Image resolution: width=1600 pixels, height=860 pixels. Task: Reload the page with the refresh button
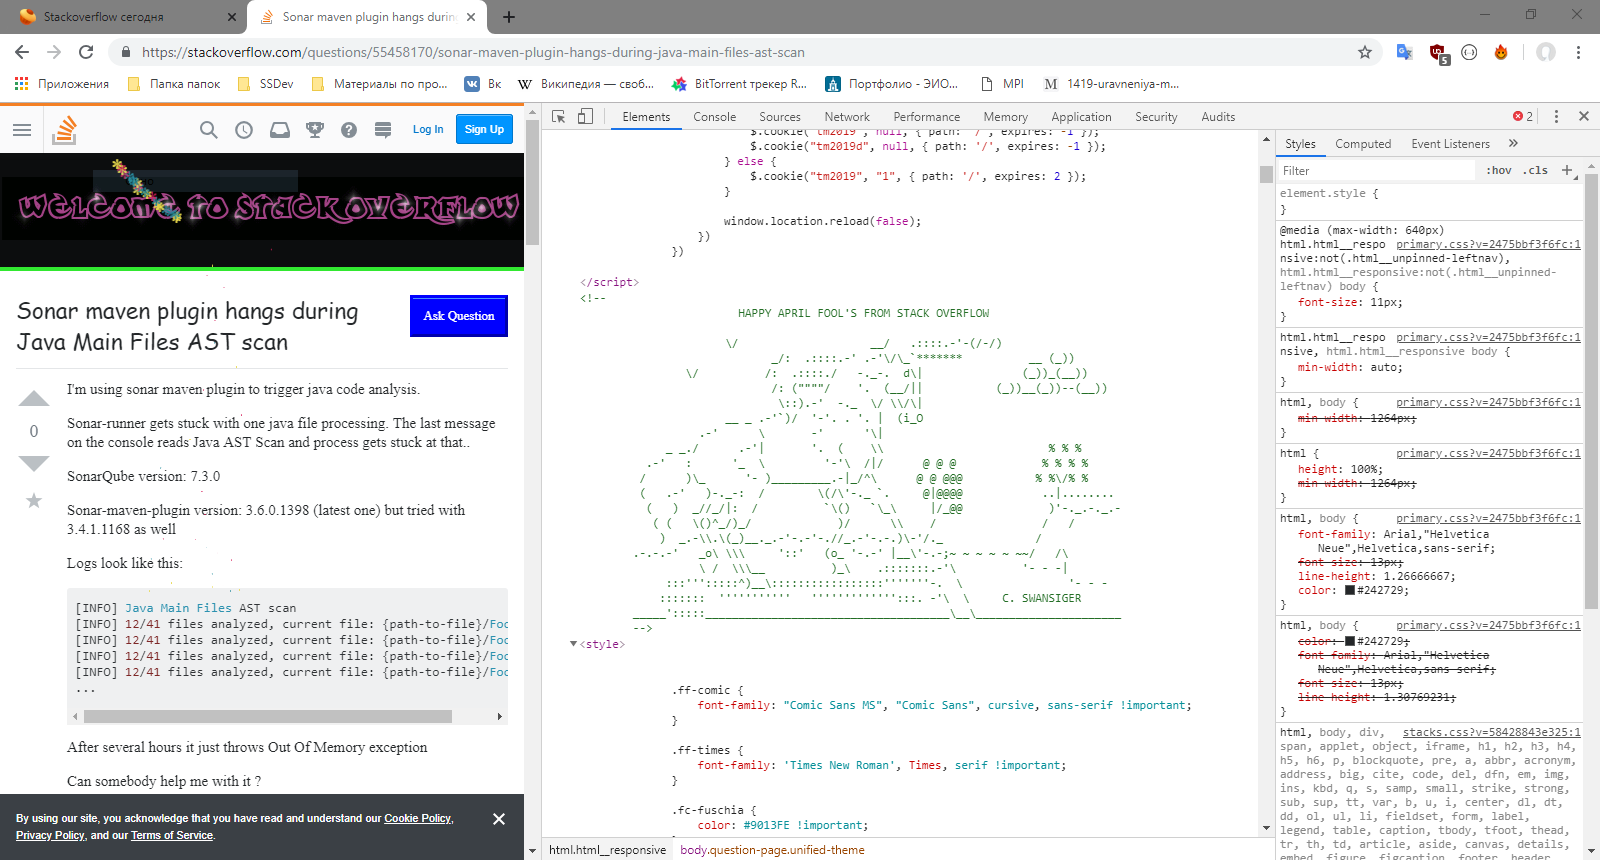point(86,52)
